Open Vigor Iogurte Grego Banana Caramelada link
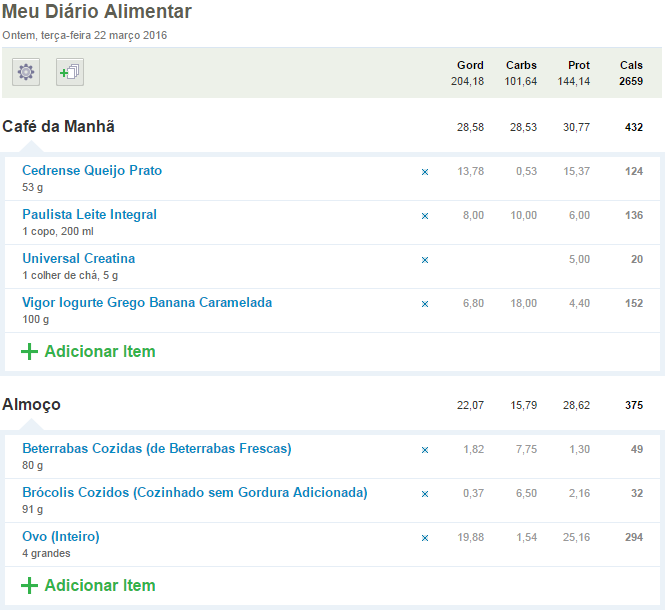Screen dimensions: 667x614 point(147,303)
